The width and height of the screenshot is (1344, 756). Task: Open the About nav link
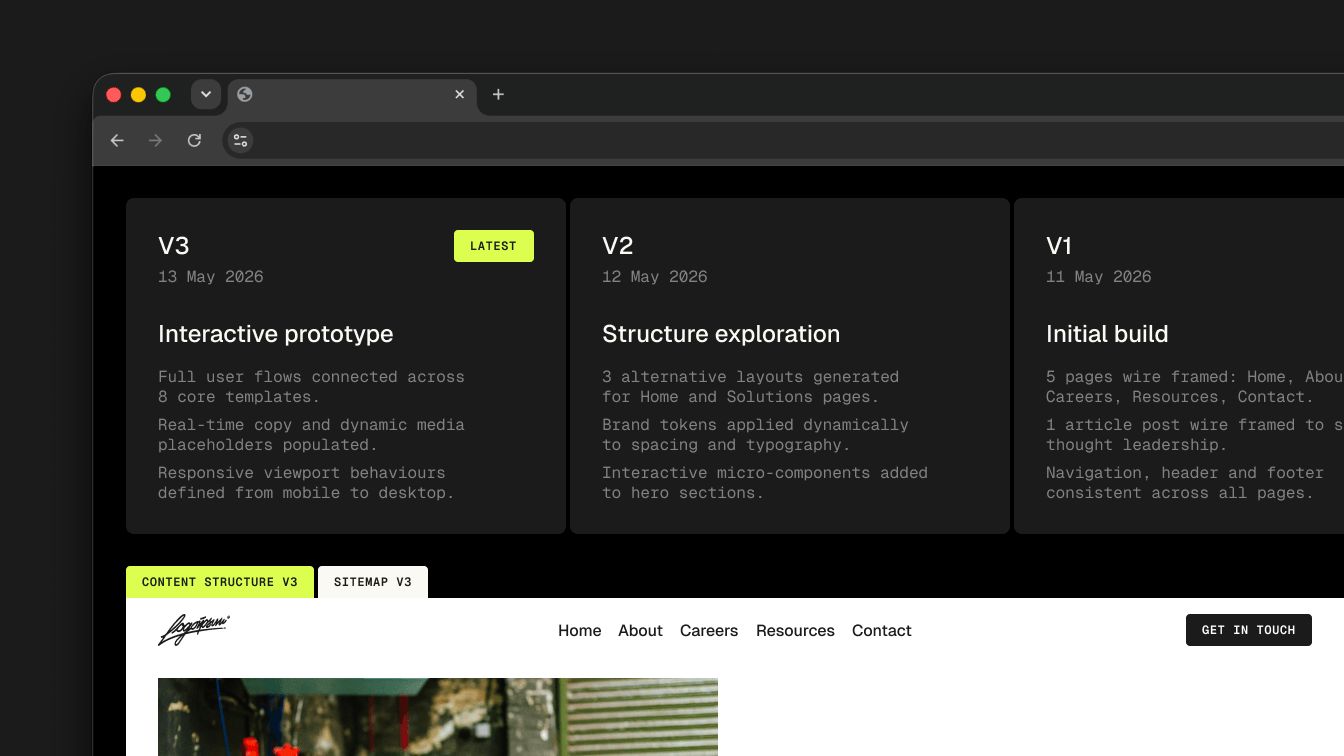(640, 631)
